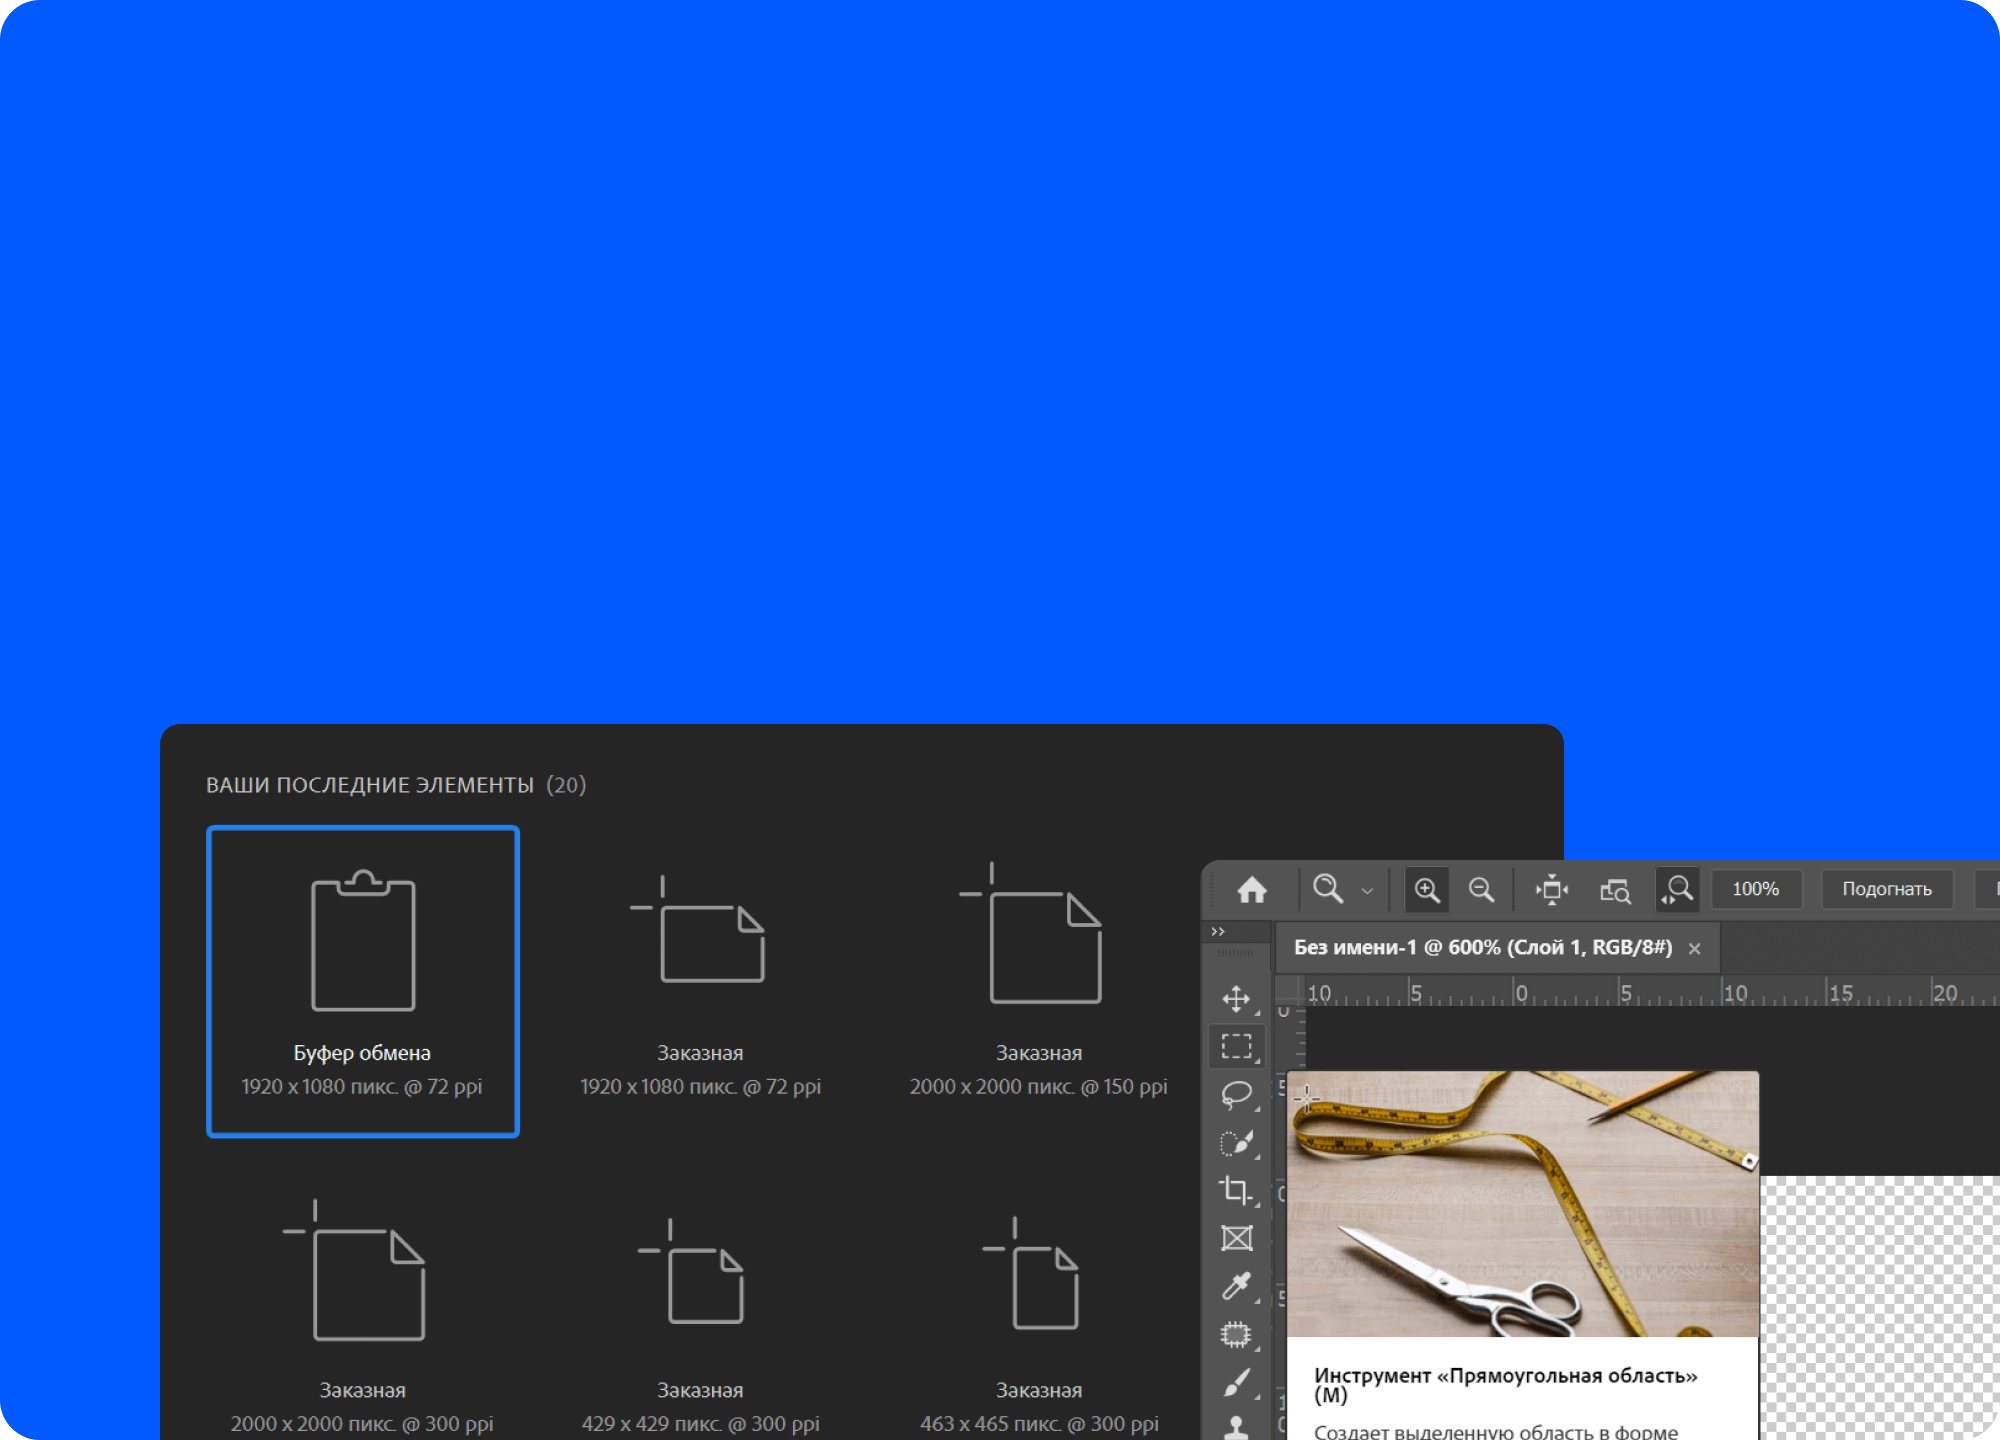This screenshot has width=2000, height=1440.
Task: Select the Quick Selection brush tool
Action: click(1236, 1142)
